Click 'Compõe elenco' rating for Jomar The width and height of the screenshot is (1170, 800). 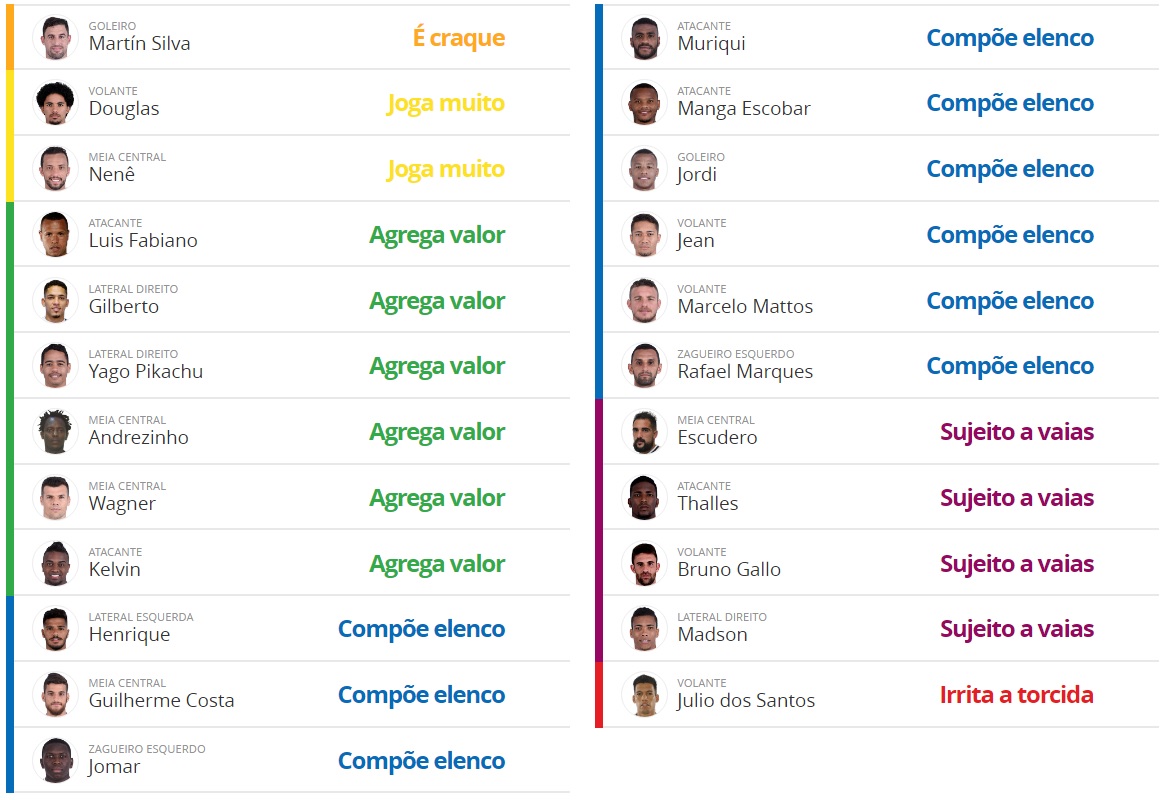pyautogui.click(x=421, y=761)
